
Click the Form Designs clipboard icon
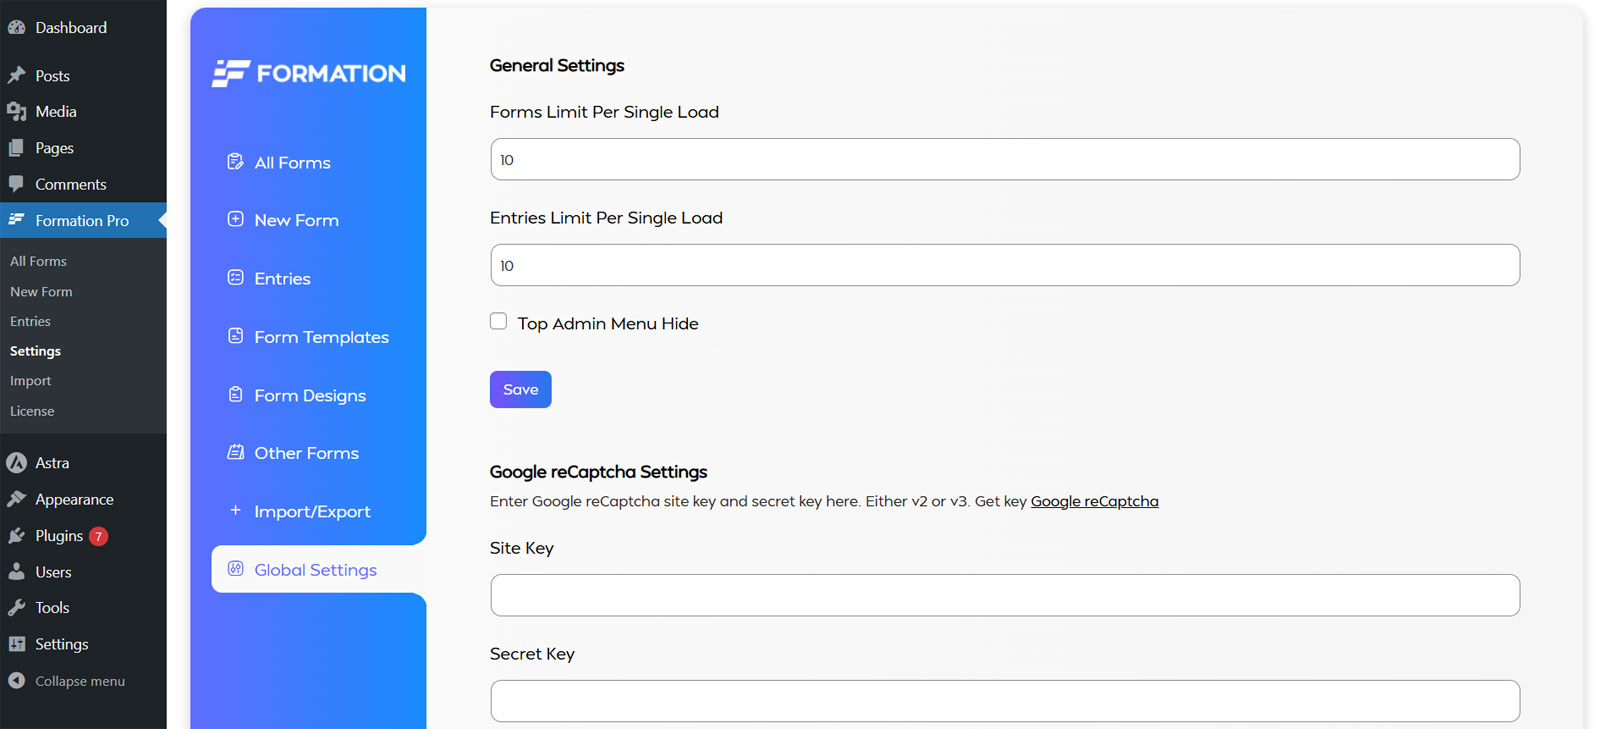(x=235, y=394)
